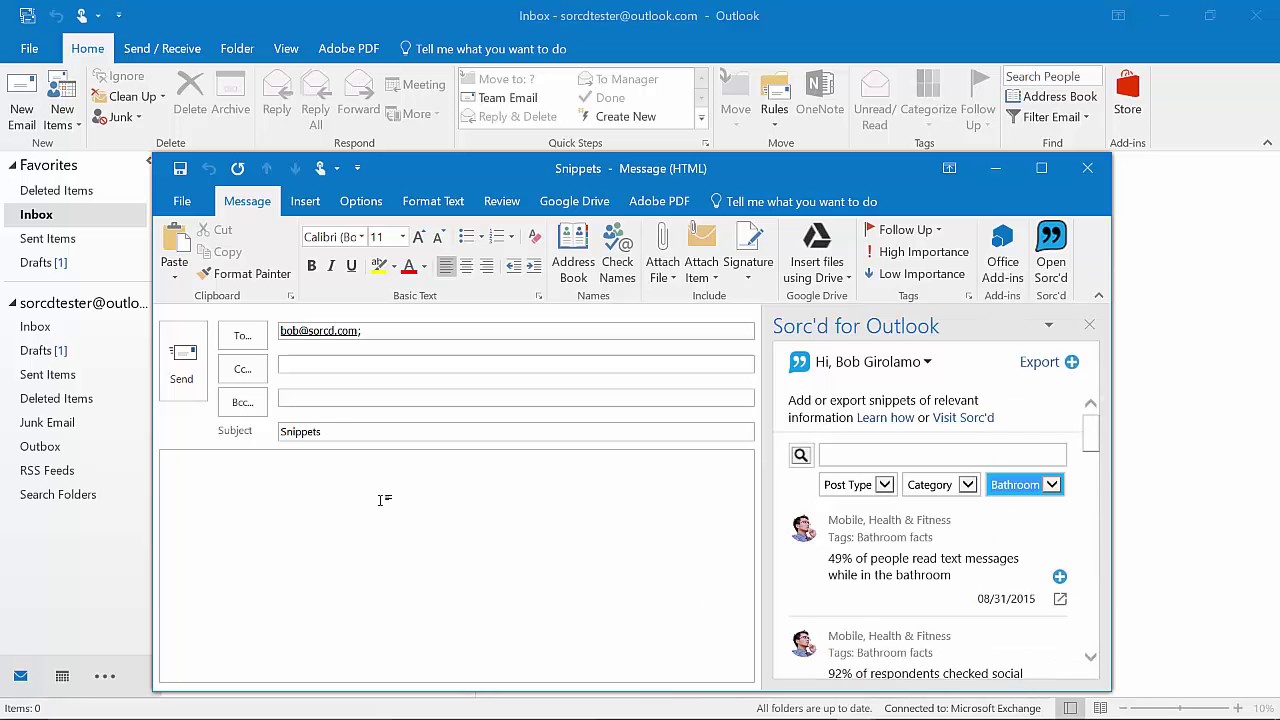The width and height of the screenshot is (1280, 720).
Task: Switch to Review tab
Action: pyautogui.click(x=502, y=201)
